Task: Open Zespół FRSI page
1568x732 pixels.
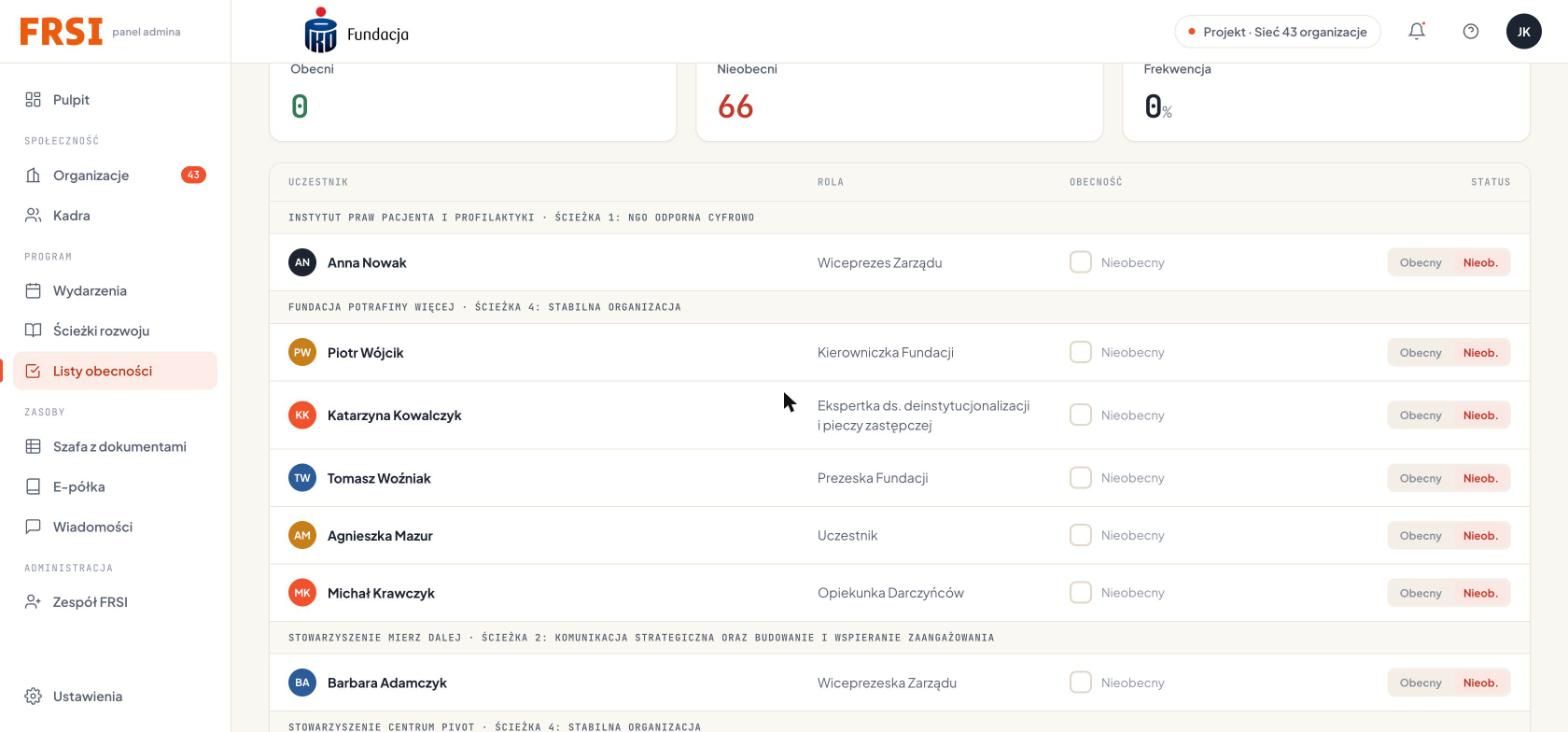Action: tap(115, 602)
